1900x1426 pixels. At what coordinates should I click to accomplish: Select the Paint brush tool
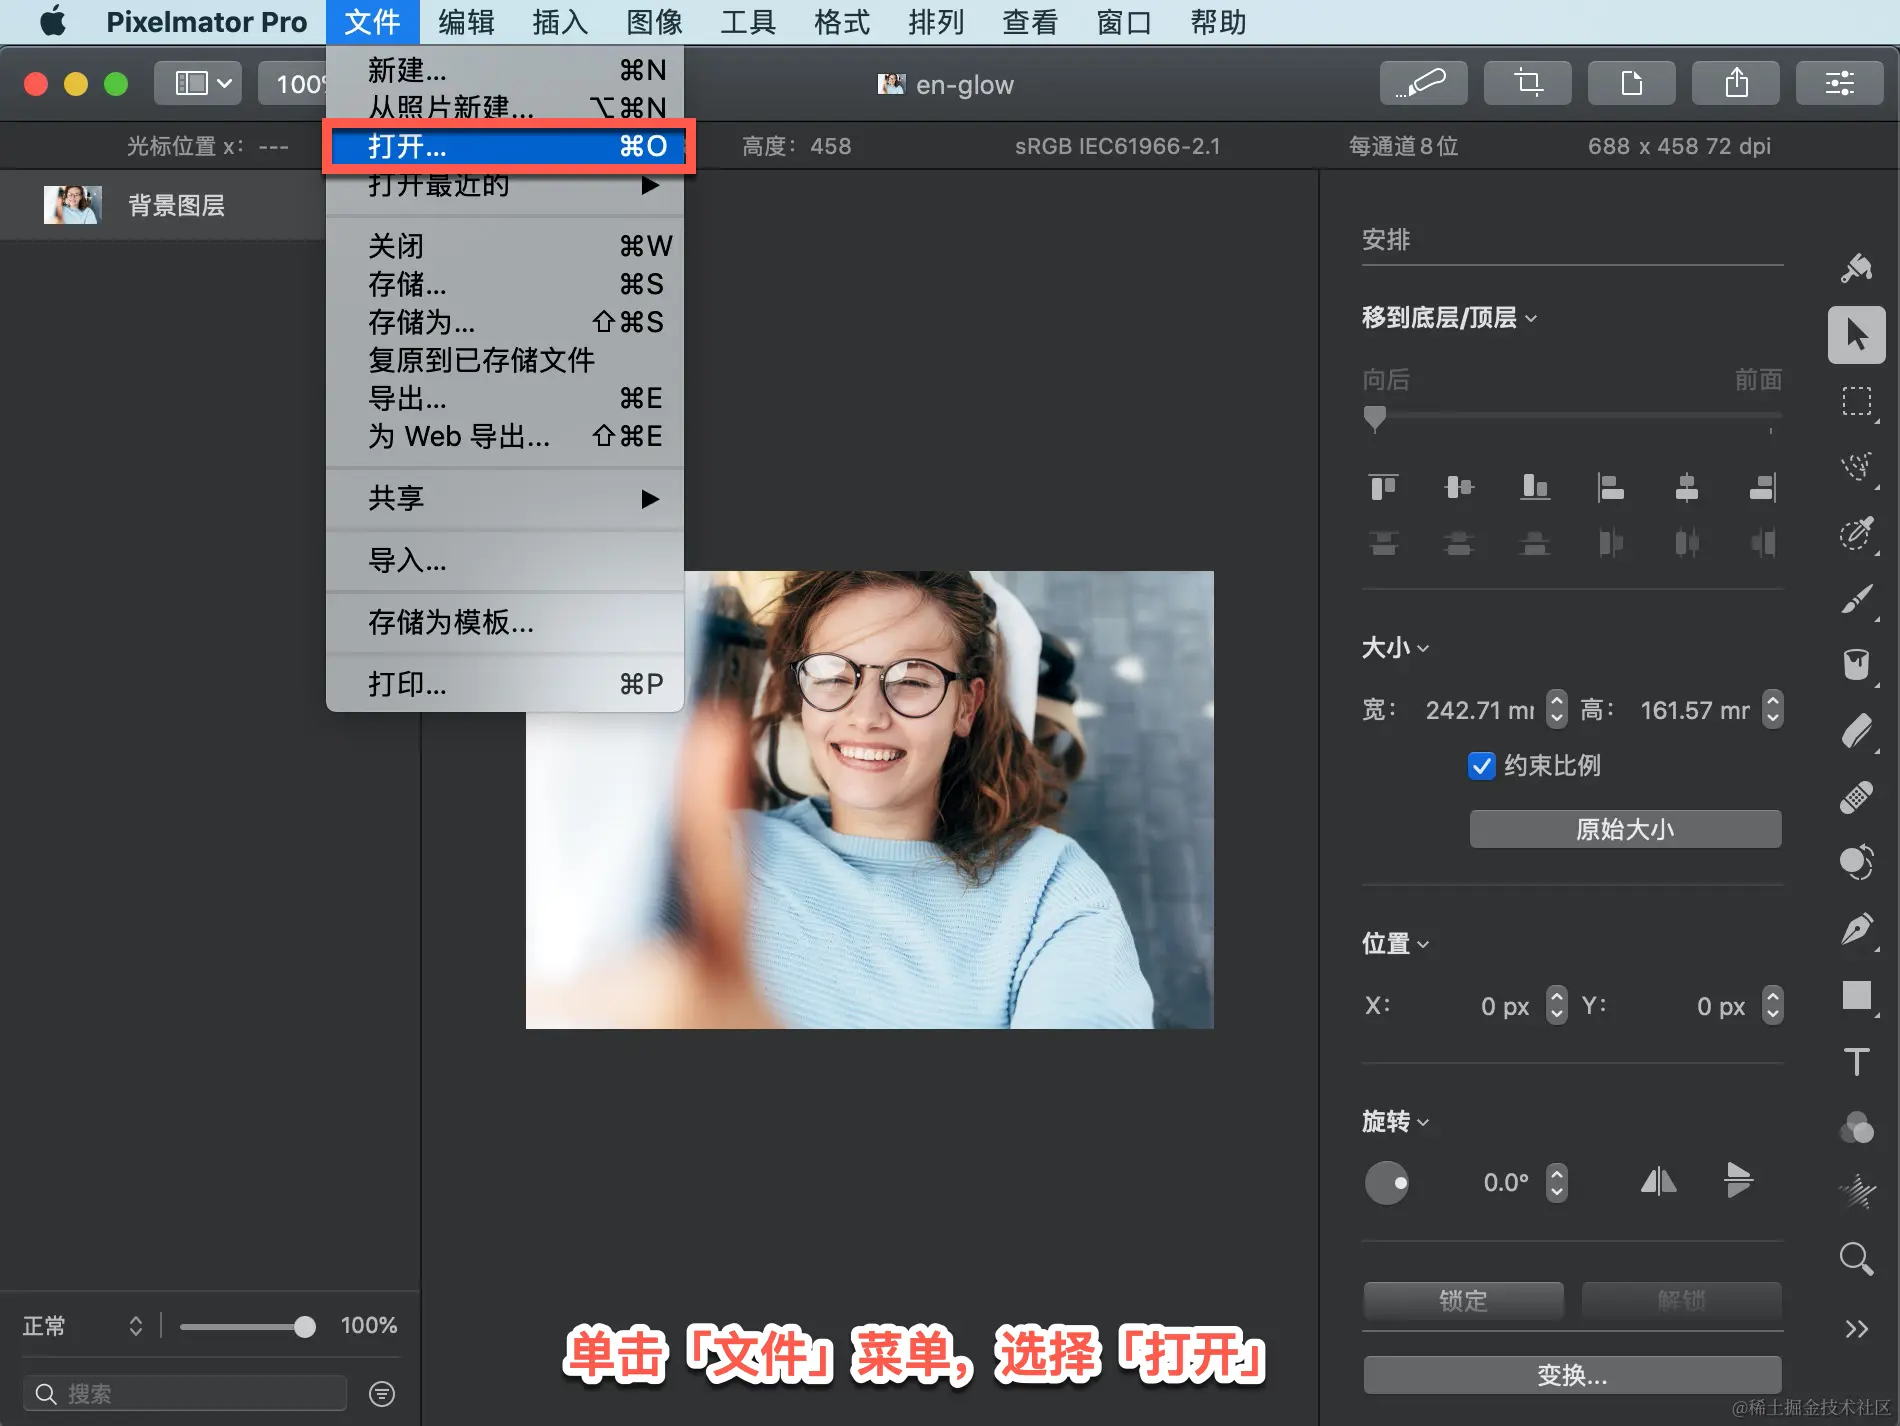coord(1857,599)
